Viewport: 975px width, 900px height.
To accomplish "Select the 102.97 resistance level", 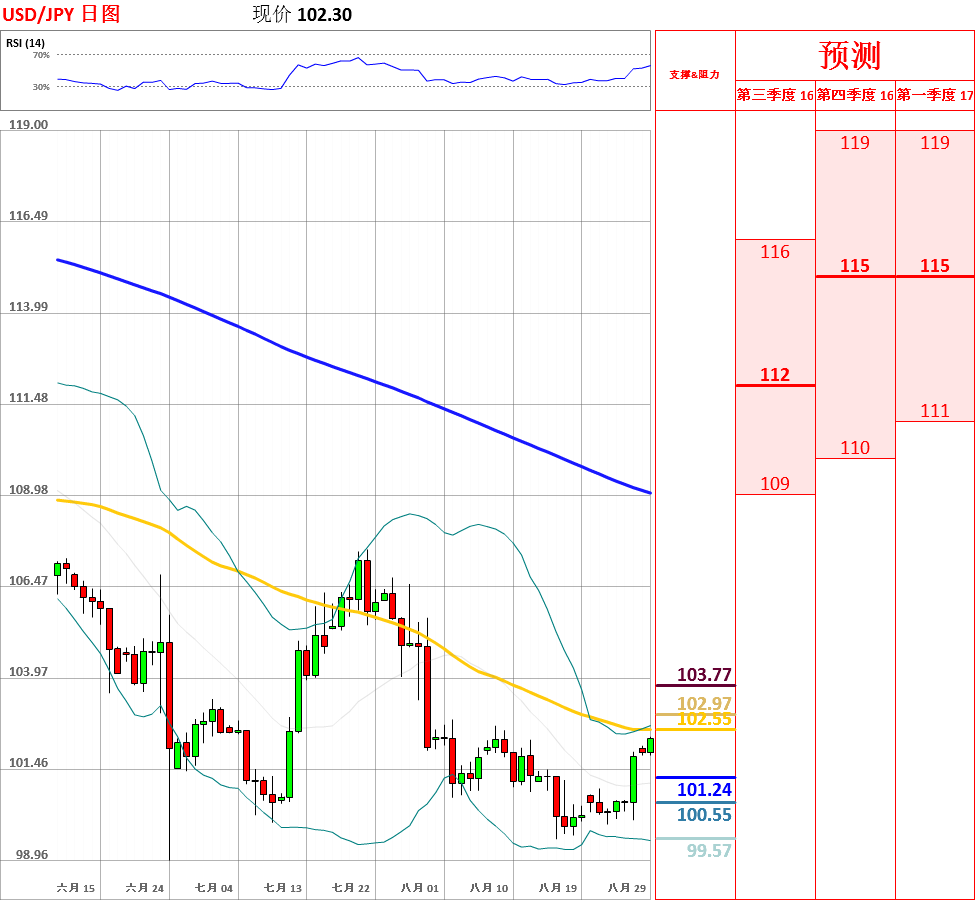I will click(x=704, y=703).
